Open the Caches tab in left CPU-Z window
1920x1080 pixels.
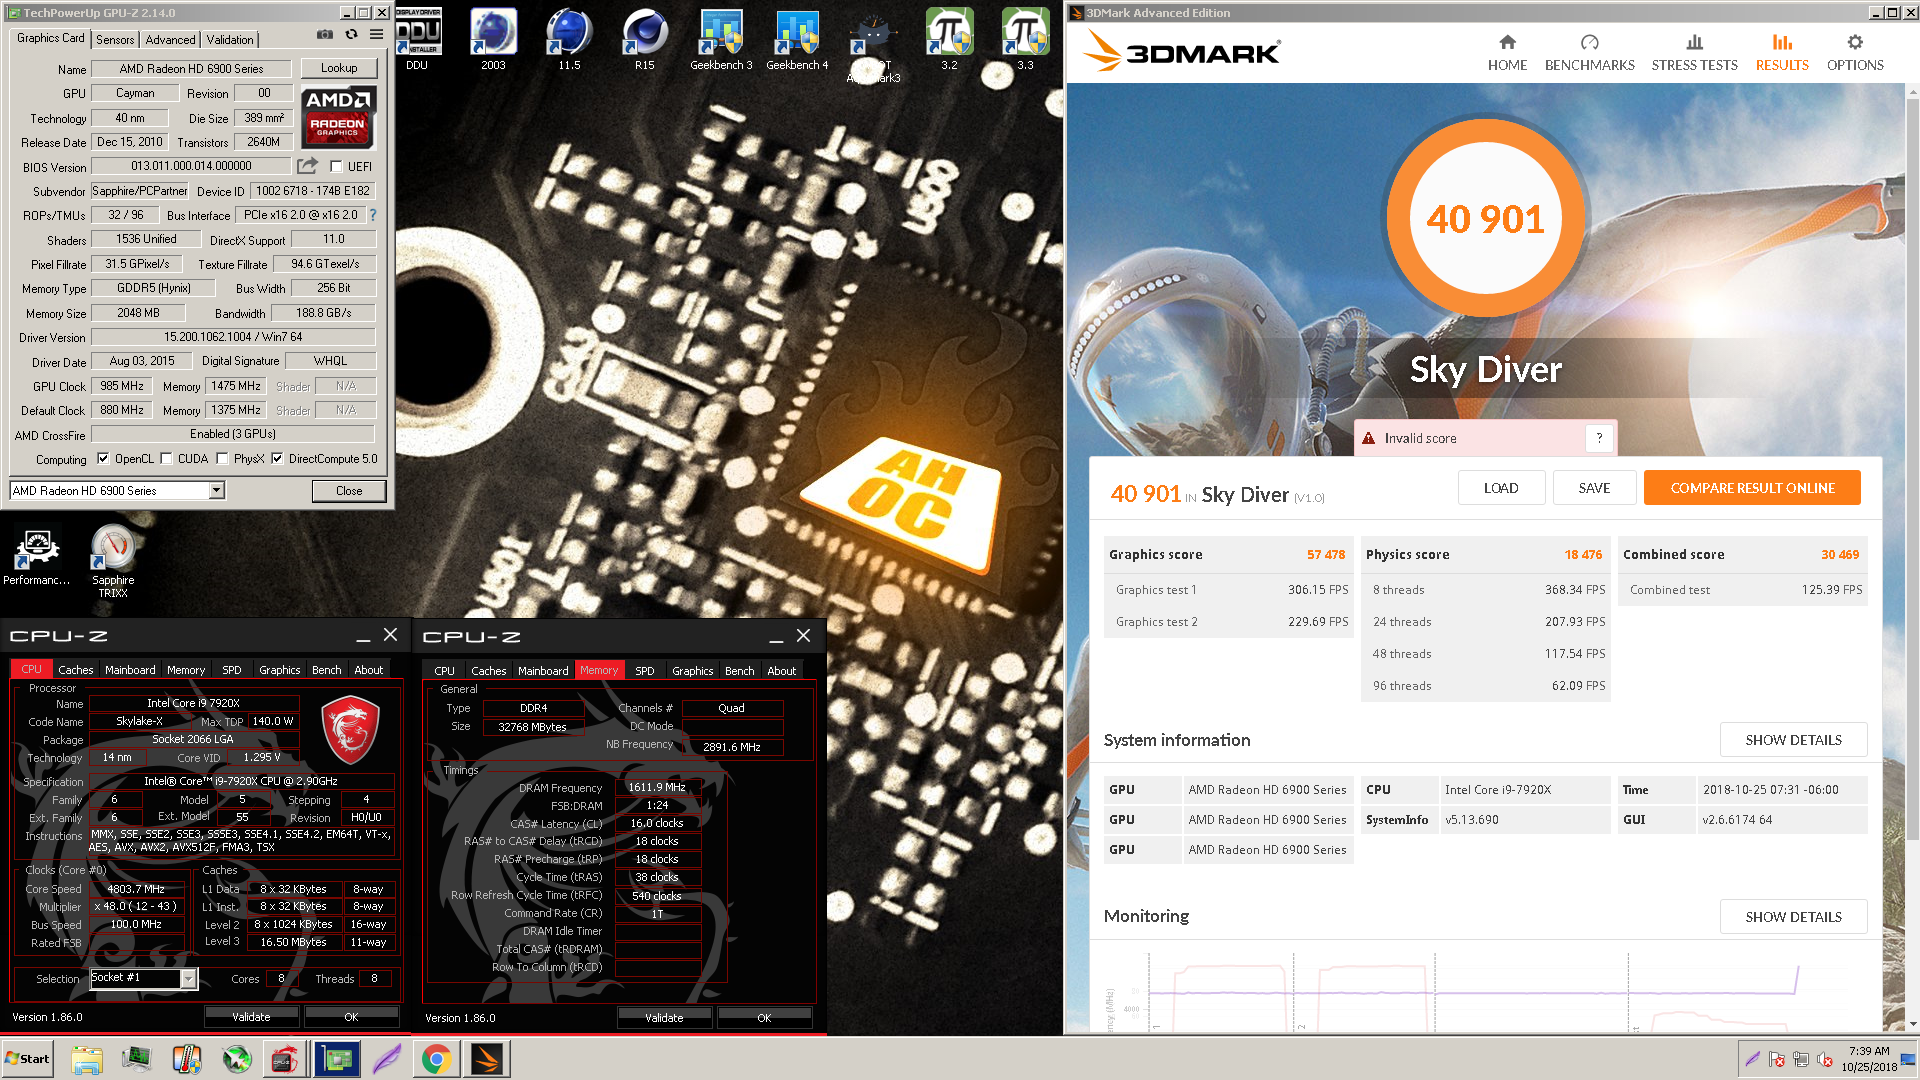(x=75, y=670)
